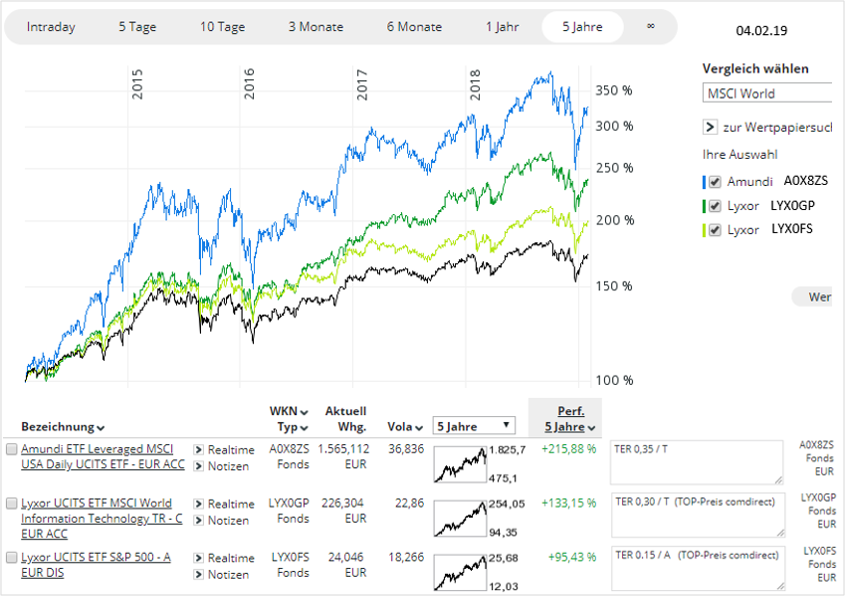The height and width of the screenshot is (596, 845).
Task: Uncheck Amundi A0X8ZS in Ihre Auswahl
Action: click(x=716, y=182)
